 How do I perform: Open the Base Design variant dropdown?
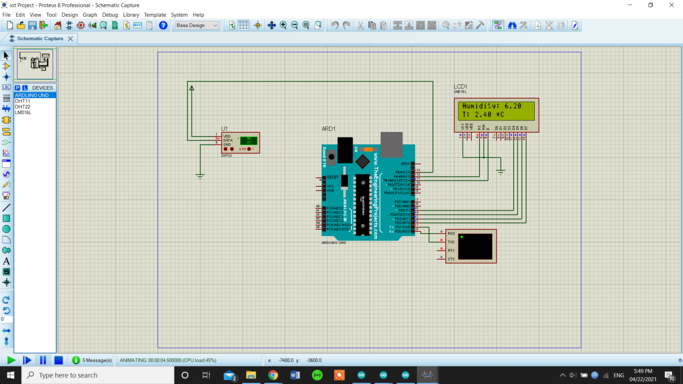click(197, 26)
